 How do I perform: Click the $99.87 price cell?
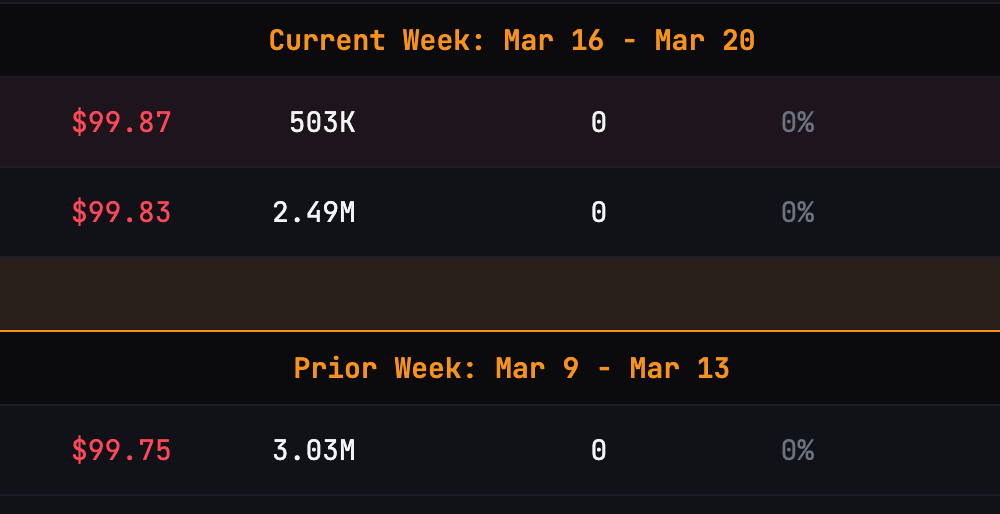point(121,123)
